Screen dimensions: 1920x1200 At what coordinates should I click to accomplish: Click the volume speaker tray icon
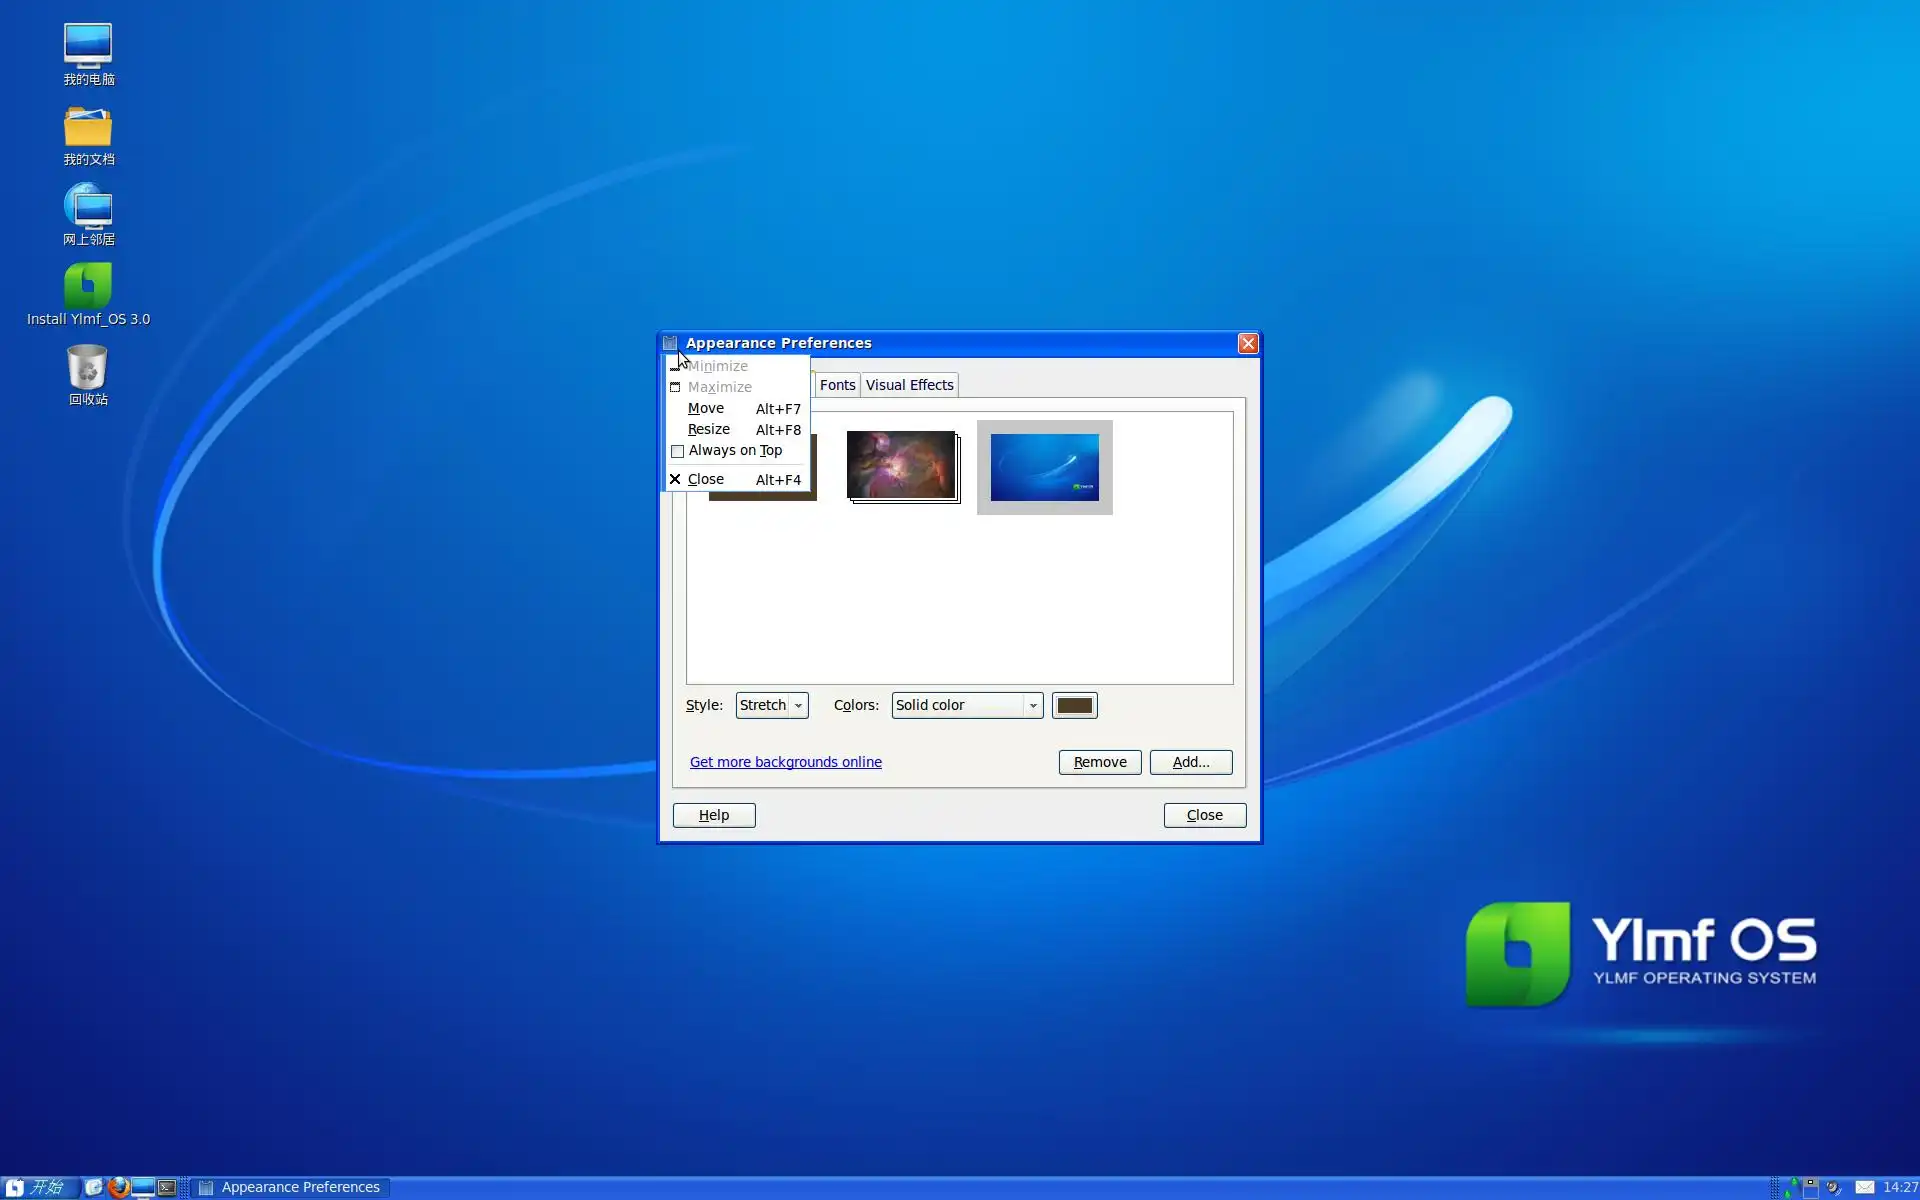coord(1833,1187)
